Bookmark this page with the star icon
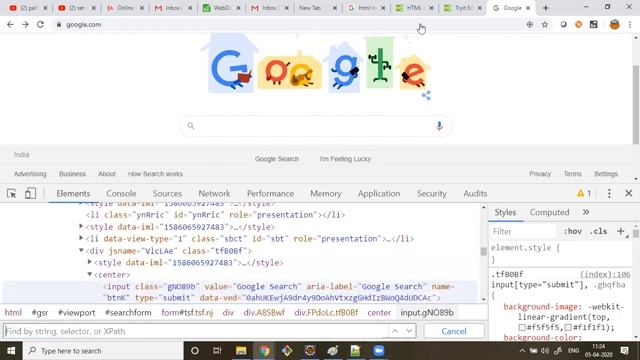Image resolution: width=640 pixels, height=360 pixels. pos(545,24)
